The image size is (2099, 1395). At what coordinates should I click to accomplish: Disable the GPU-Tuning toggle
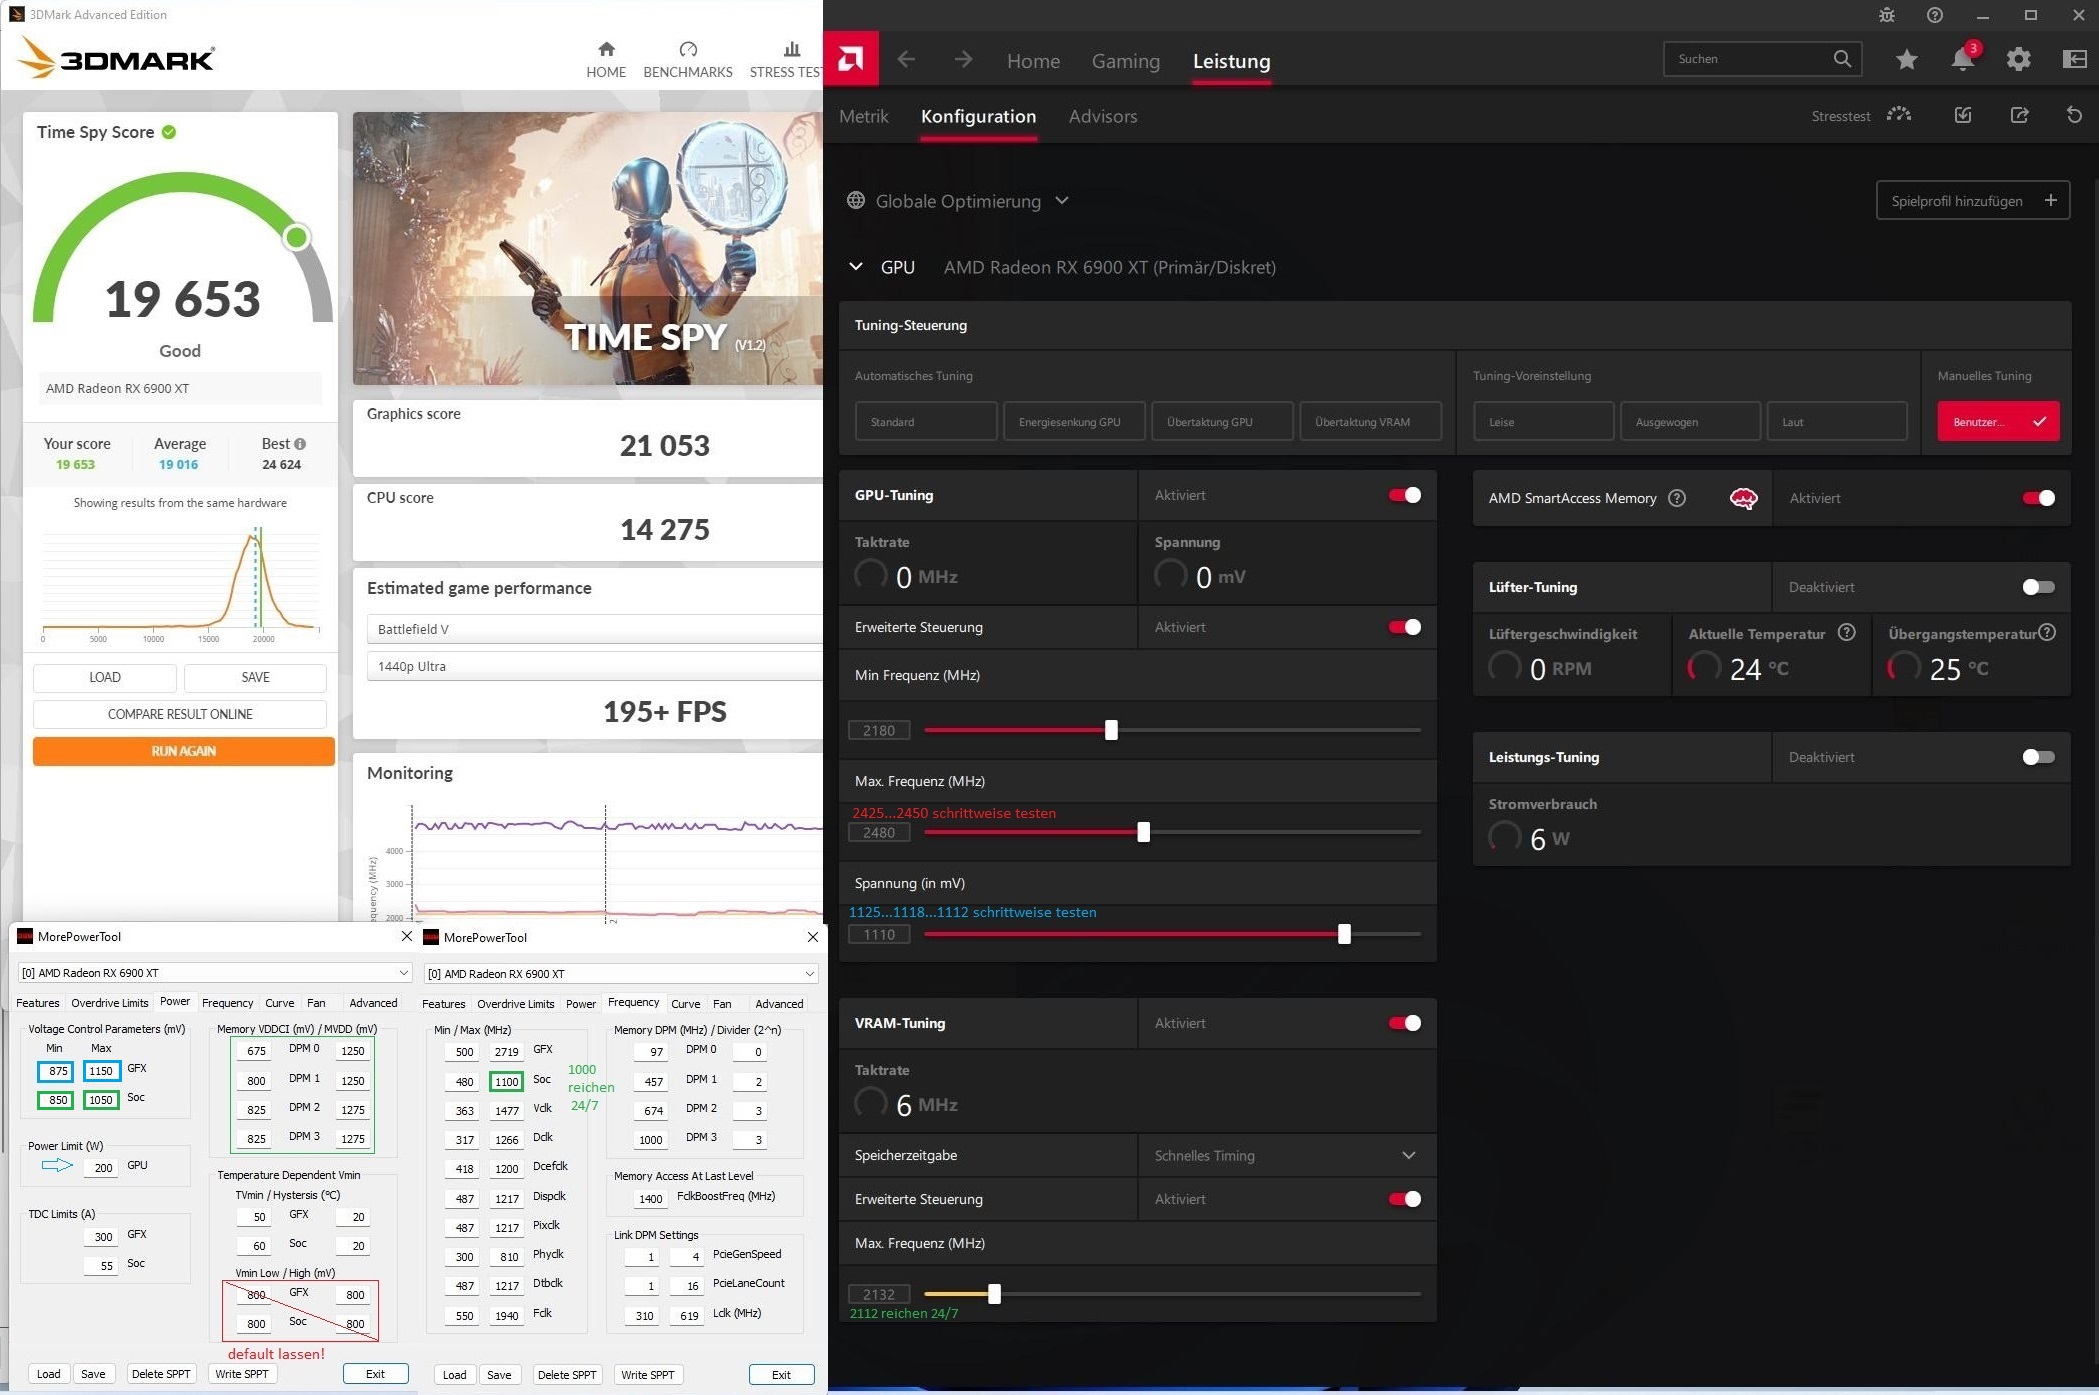pos(1404,495)
